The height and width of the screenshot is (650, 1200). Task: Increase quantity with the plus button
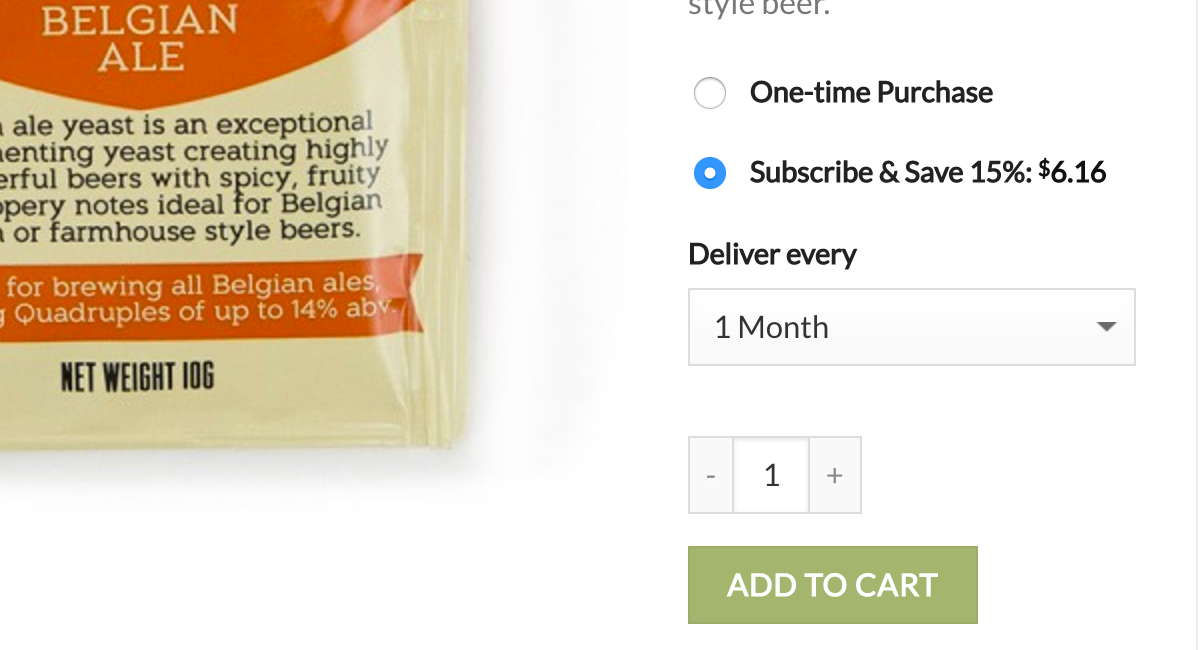(x=835, y=475)
